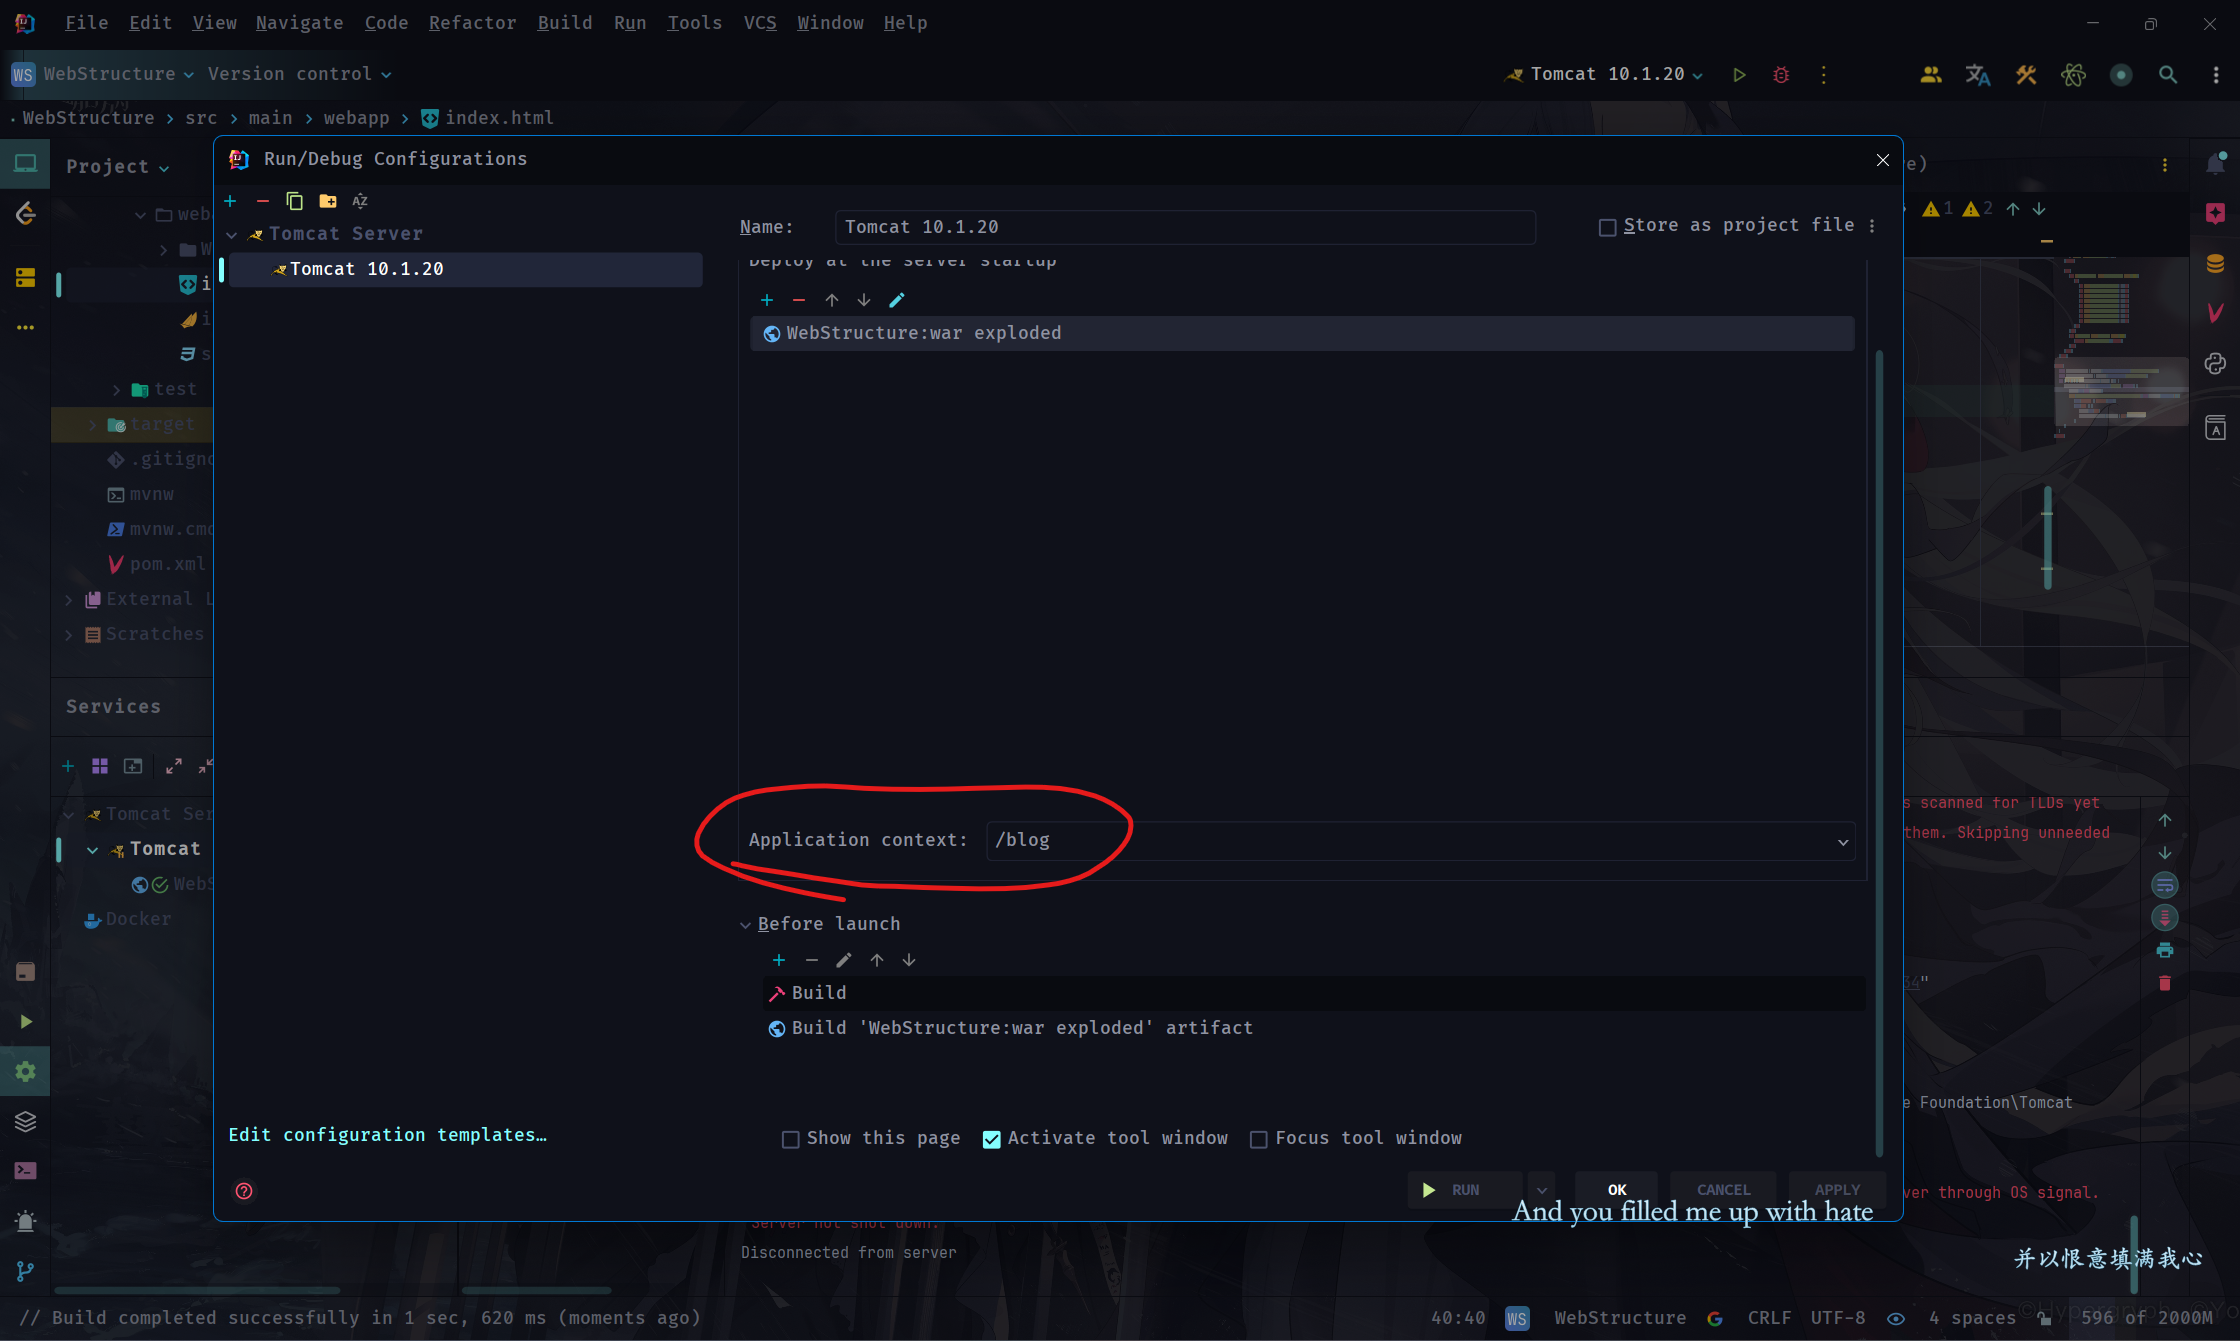
Task: Select Build 'WebStructure:war exploded' artifact task
Action: (1314, 1028)
